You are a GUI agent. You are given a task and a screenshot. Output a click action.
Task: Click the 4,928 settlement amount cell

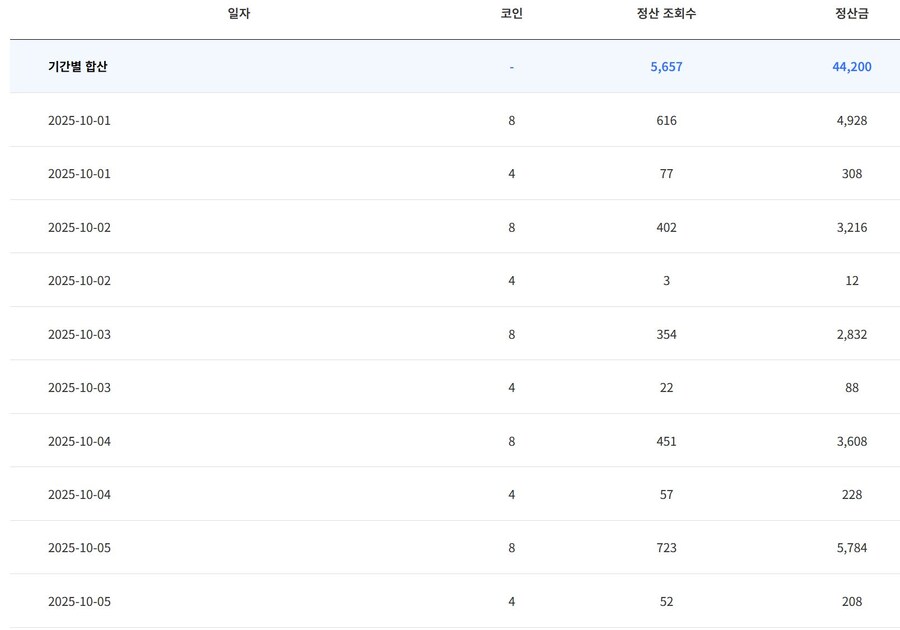pyautogui.click(x=851, y=121)
